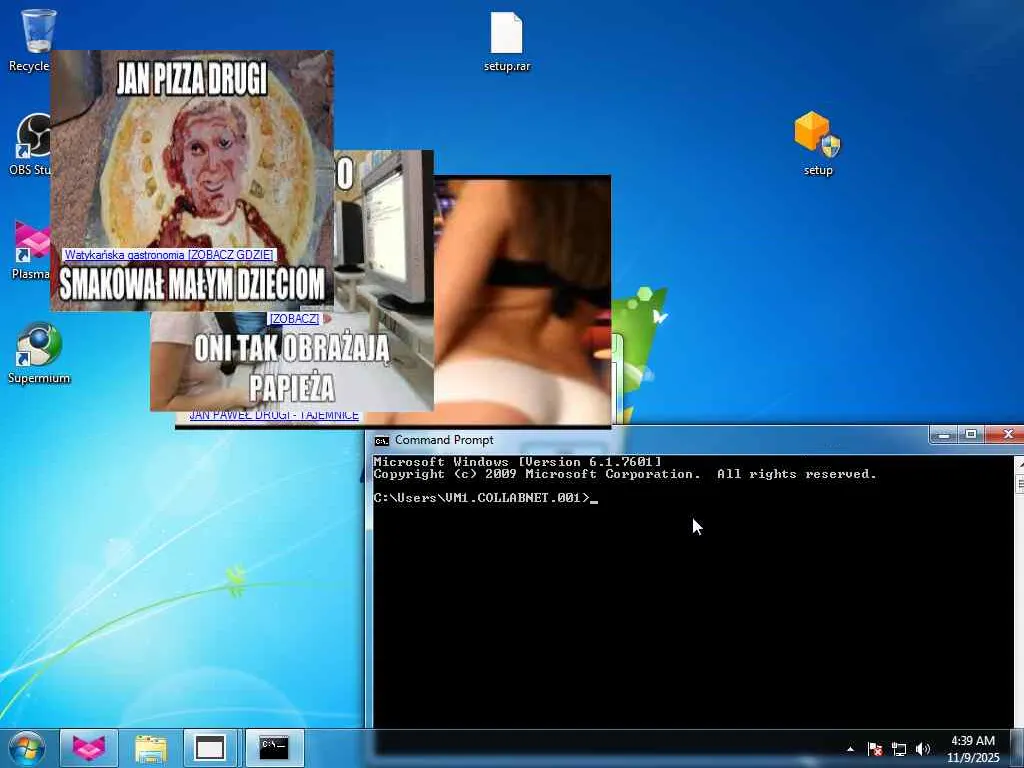Click the Show desktop strip beside clock
Viewport: 1024px width, 768px height.
[1017, 749]
